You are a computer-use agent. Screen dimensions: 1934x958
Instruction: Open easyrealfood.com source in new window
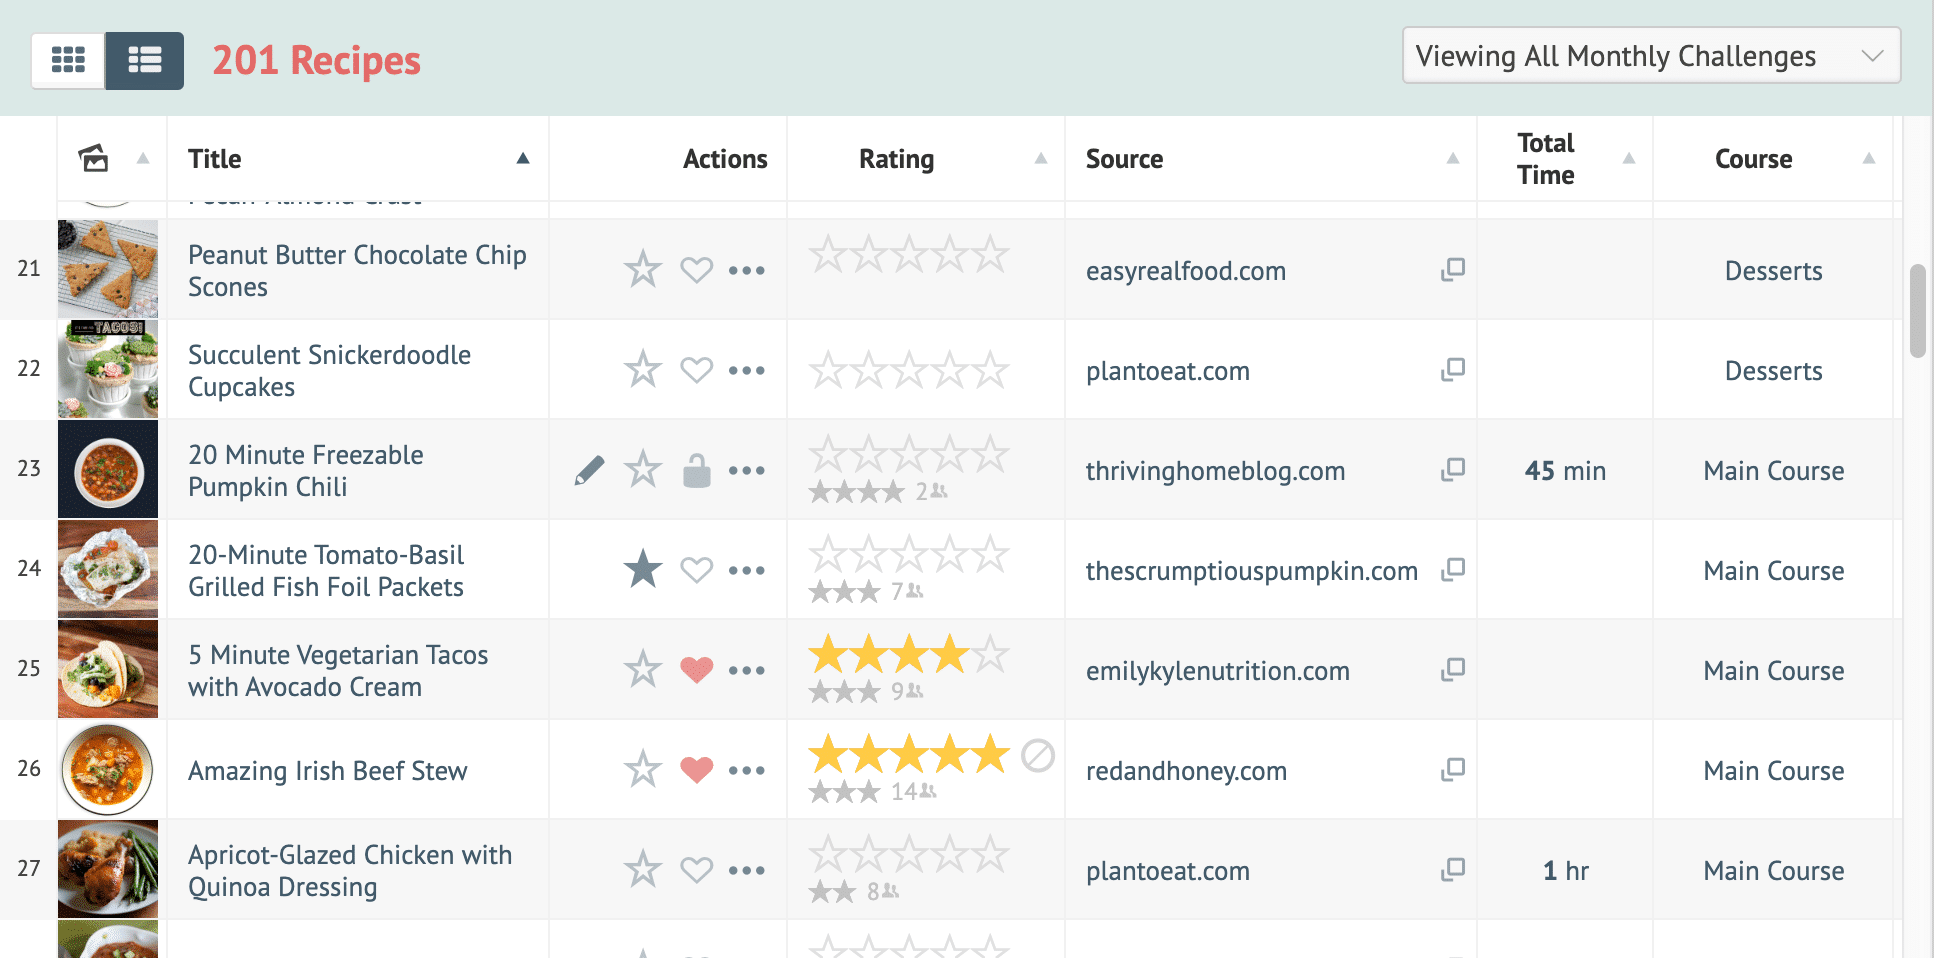pyautogui.click(x=1452, y=269)
